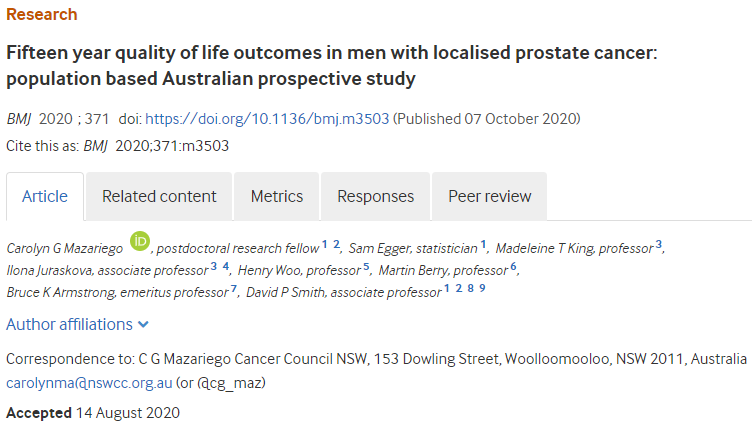Viewport: 752px width, 425px height.
Task: Open affiliation 8 after David P Smith
Action: 470,288
